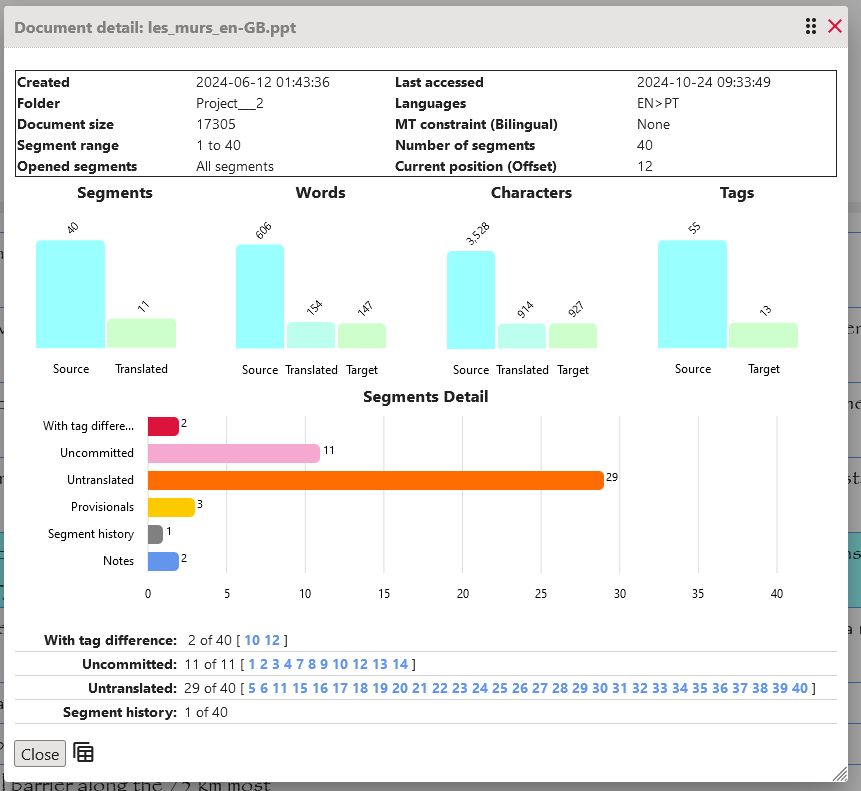Jump to untranslated segment 22
This screenshot has height=791, width=861.
tap(440, 688)
